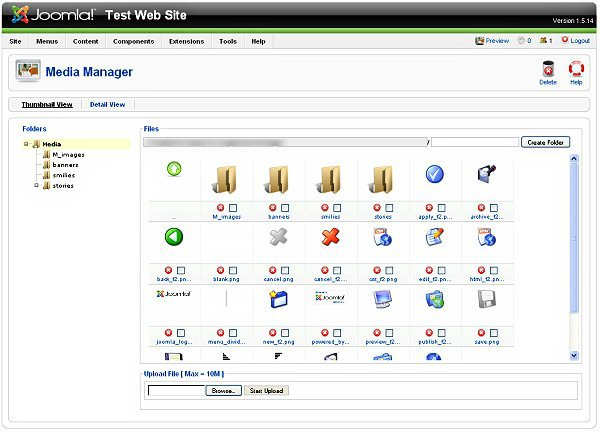600x432 pixels.
Task: Switch to Thumbnail View tab
Action: pyautogui.click(x=47, y=104)
